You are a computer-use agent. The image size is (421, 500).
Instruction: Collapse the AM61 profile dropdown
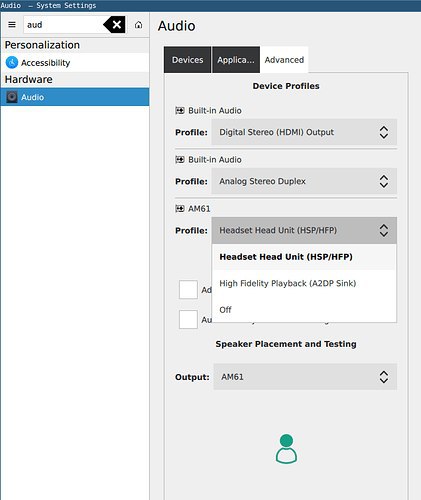point(304,230)
